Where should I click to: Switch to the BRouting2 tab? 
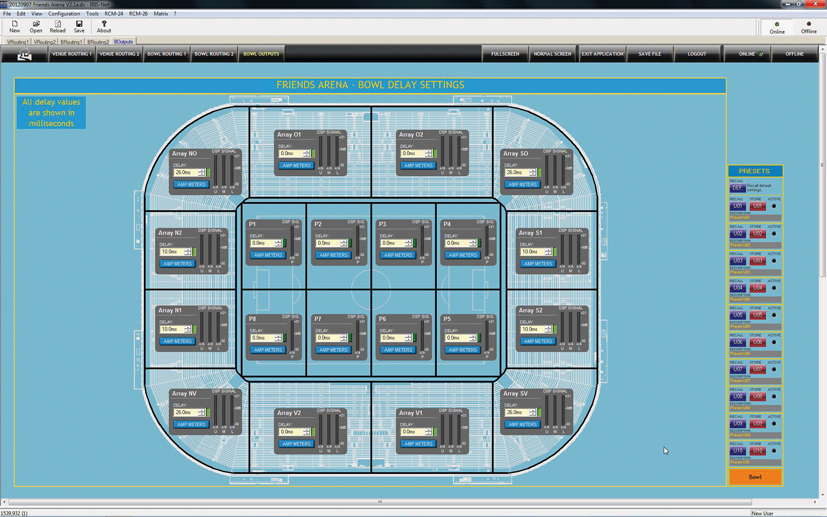98,42
